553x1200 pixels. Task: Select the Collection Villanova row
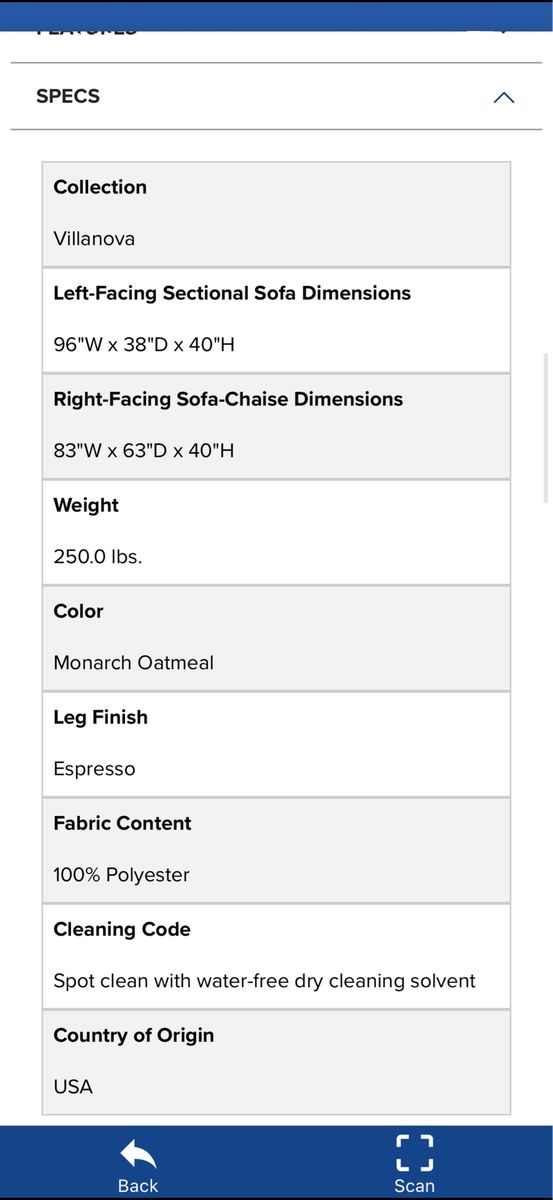pos(276,214)
